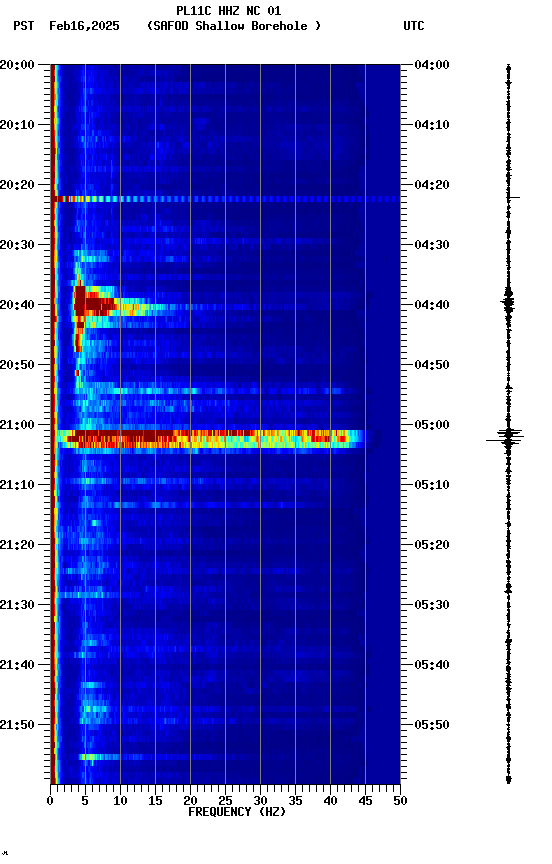Click the 05:20 UTC time label
Image resolution: width=552 pixels, height=864 pixels.
[x=432, y=545]
